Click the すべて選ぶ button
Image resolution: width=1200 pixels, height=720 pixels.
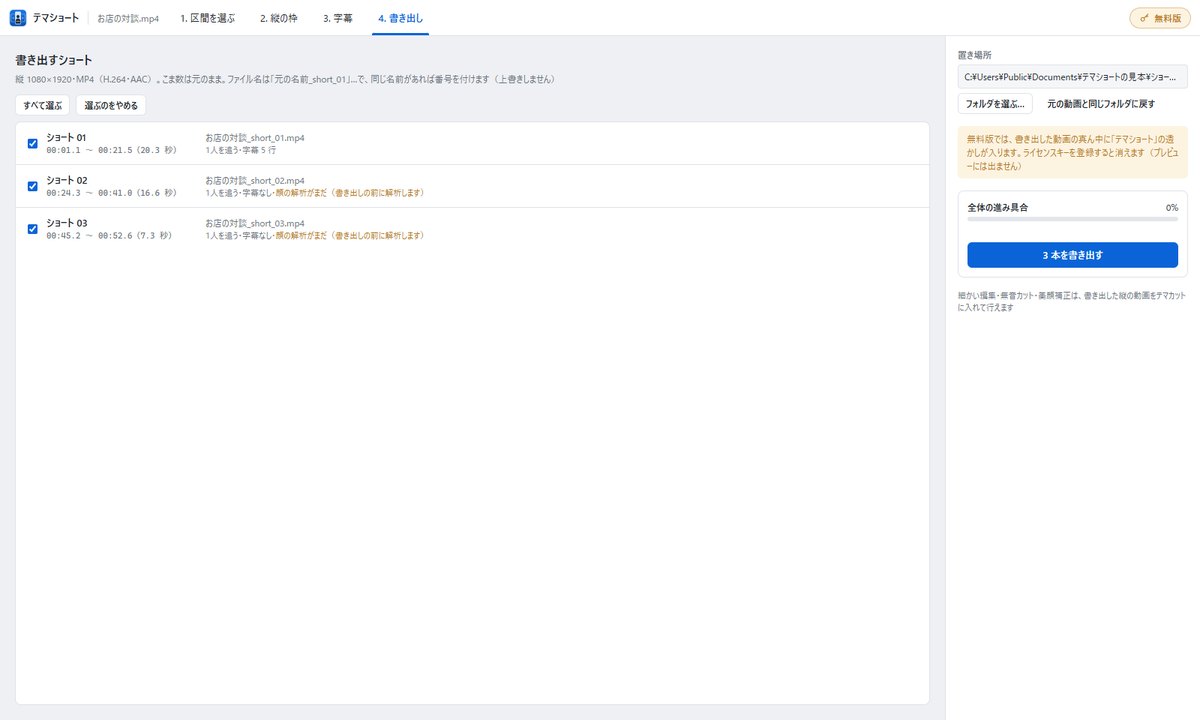click(42, 105)
